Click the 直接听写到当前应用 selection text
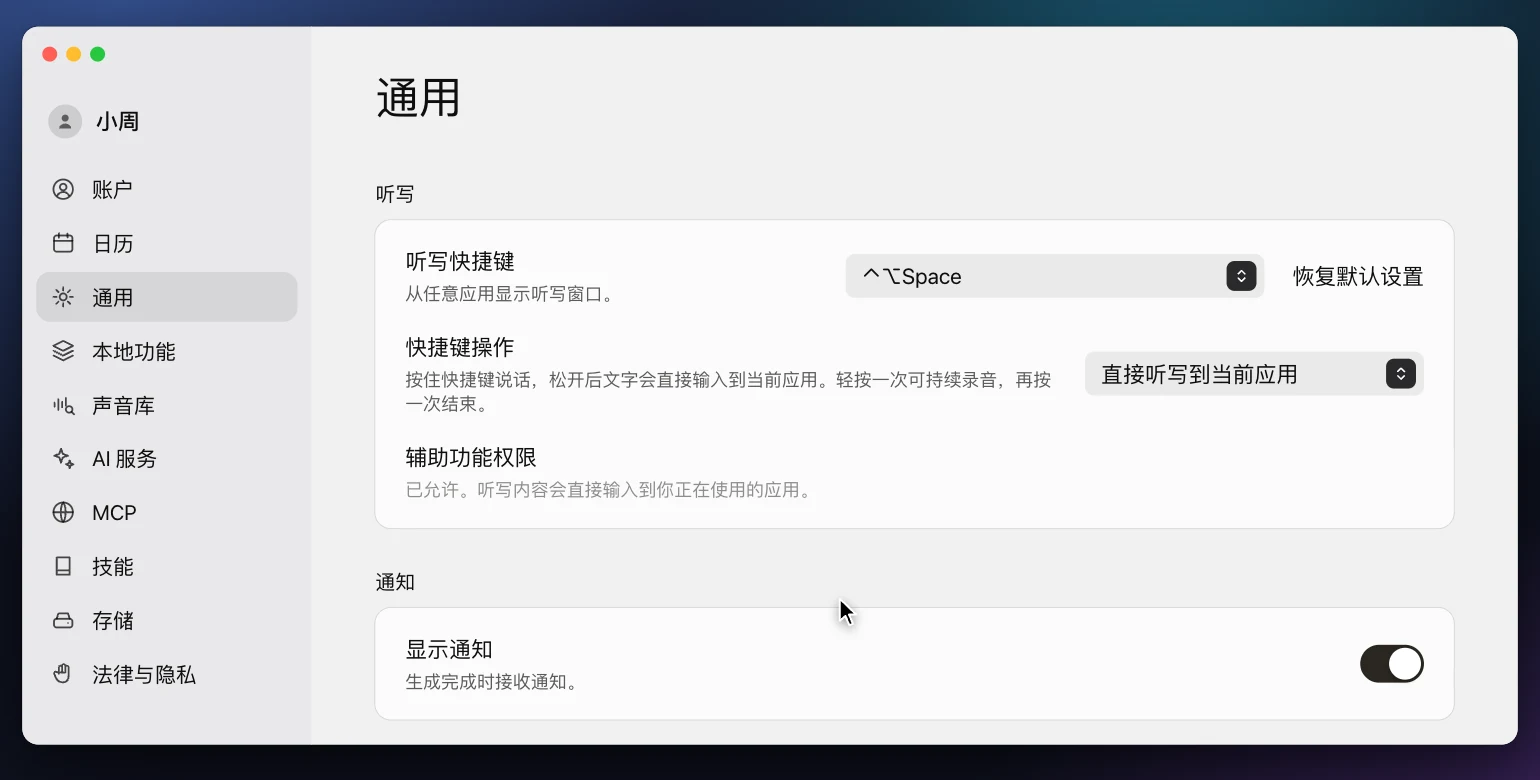Screen dimensions: 1540x780 pyautogui.click(x=1199, y=374)
